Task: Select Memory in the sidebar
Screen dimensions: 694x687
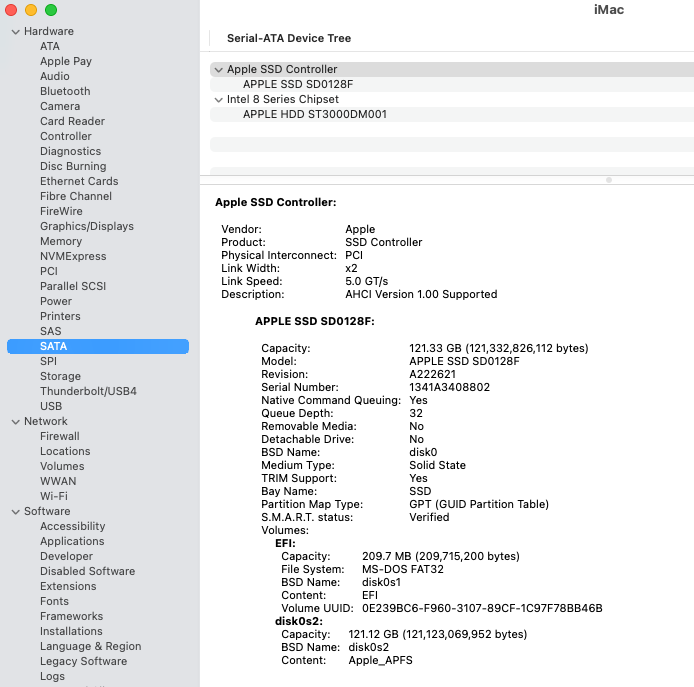Action: pyautogui.click(x=61, y=241)
